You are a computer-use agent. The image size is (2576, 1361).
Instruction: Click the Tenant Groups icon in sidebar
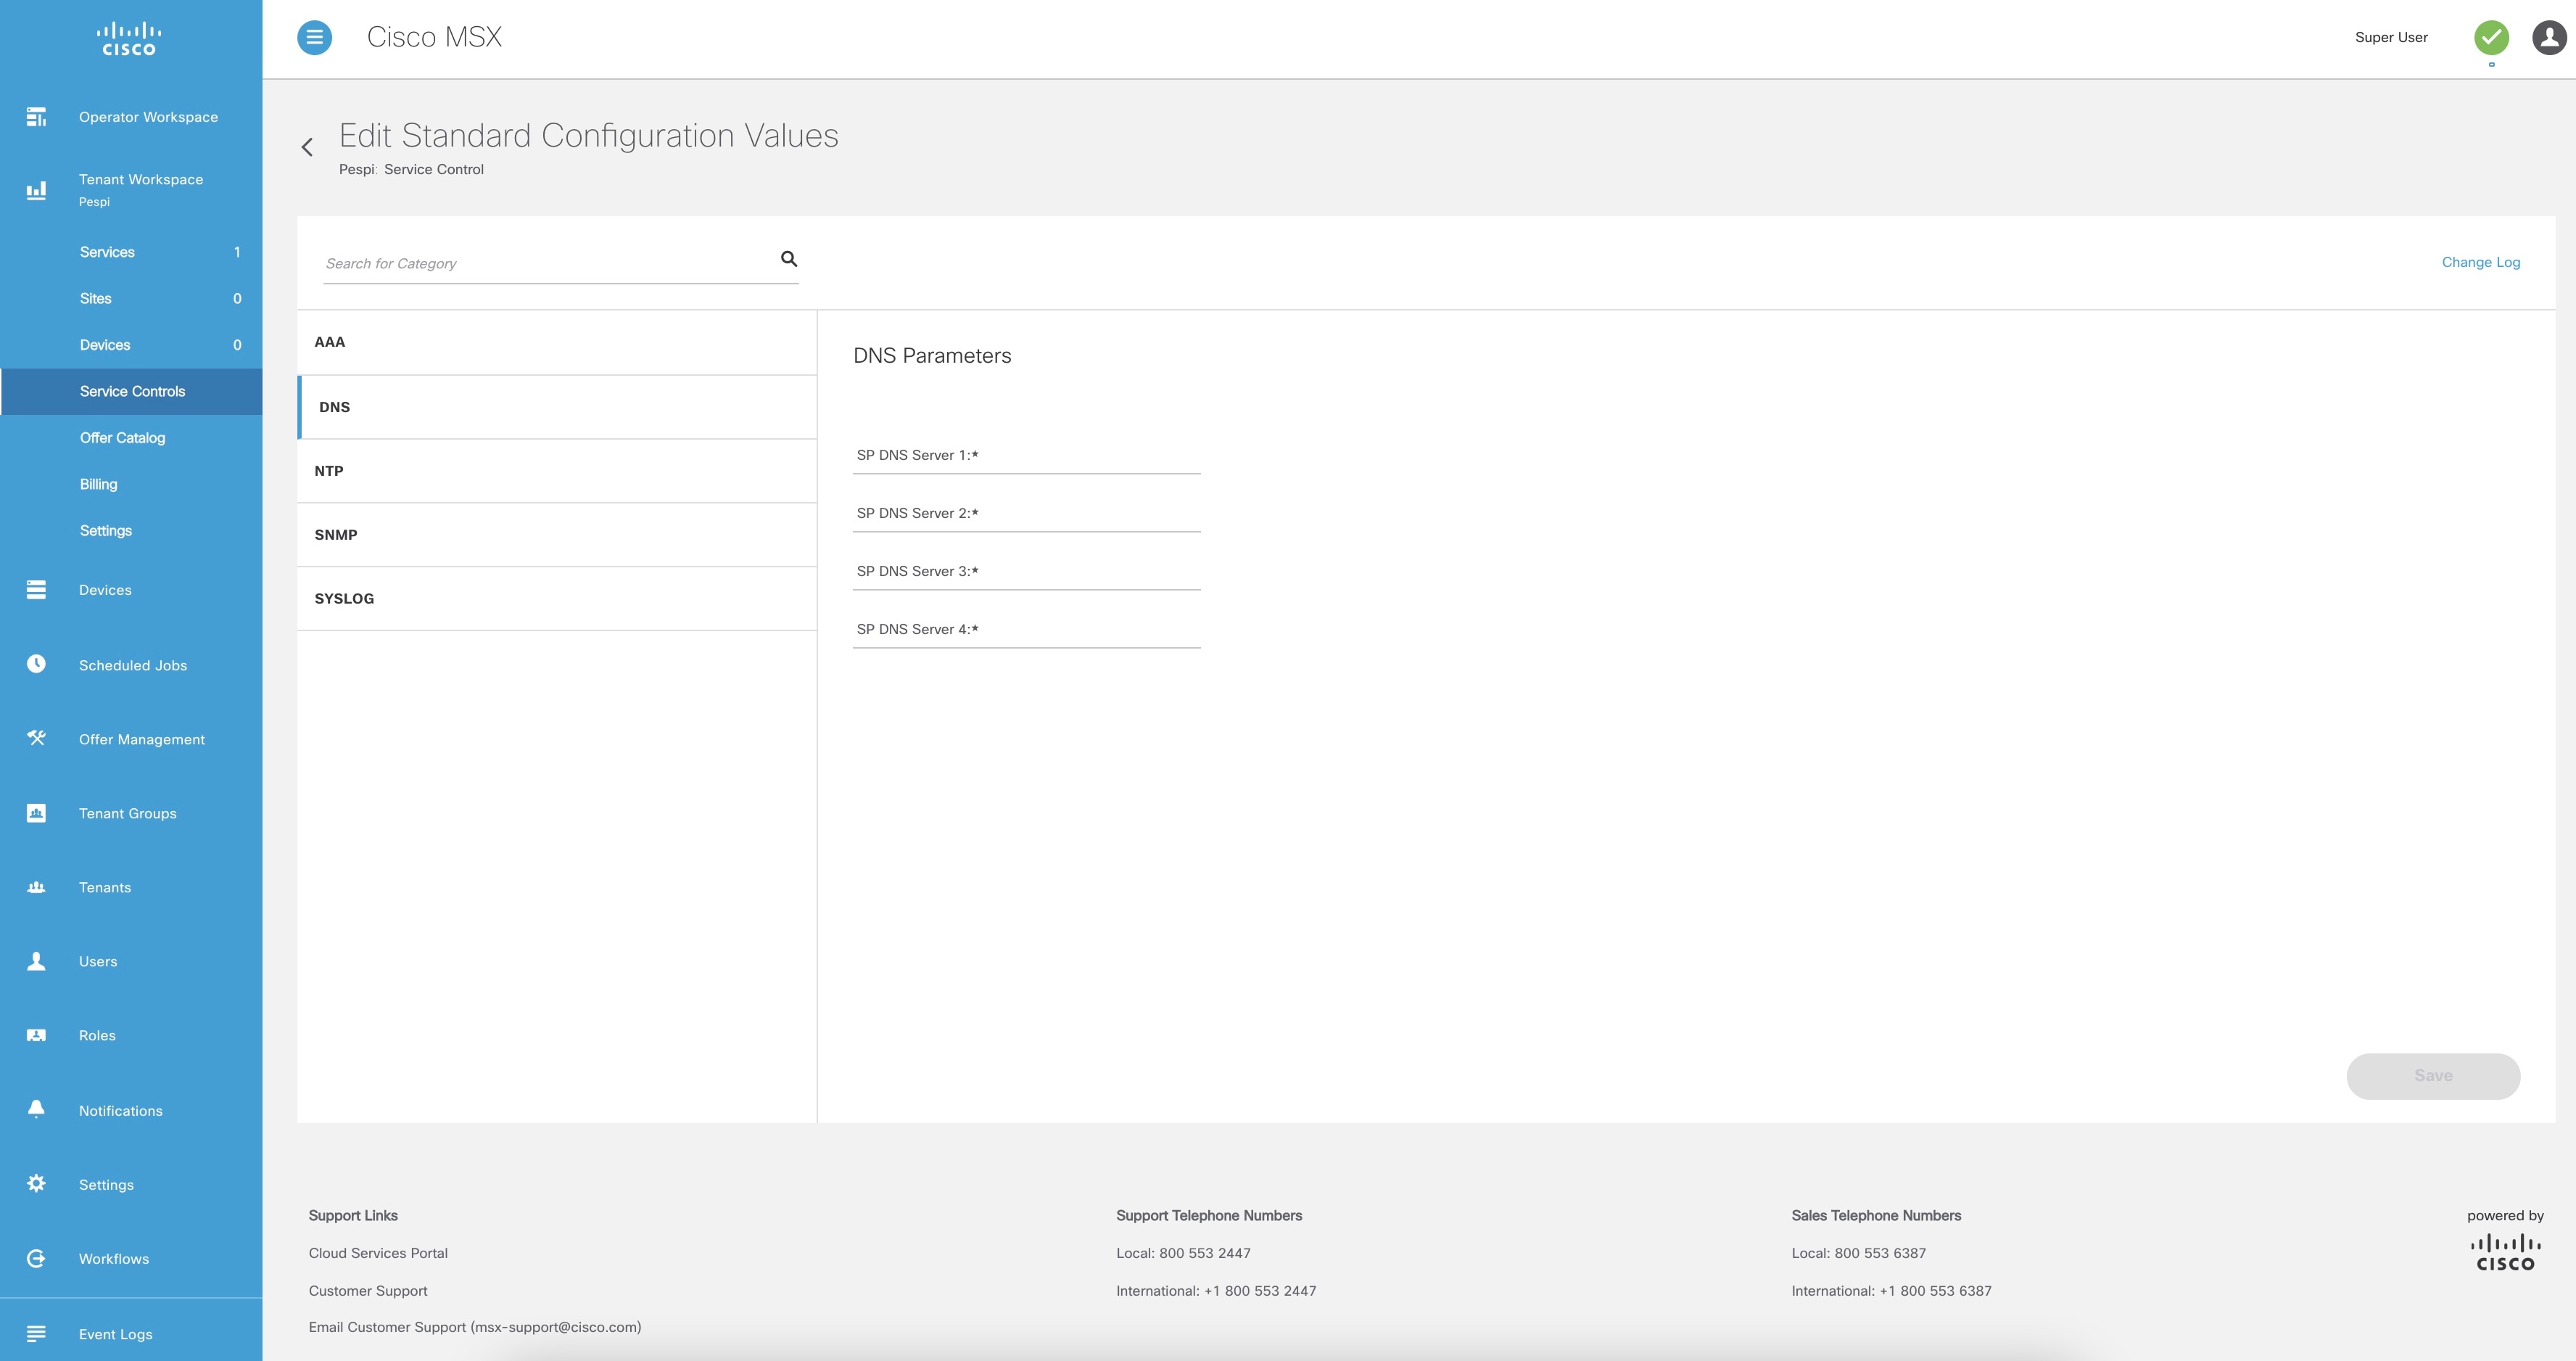click(38, 813)
